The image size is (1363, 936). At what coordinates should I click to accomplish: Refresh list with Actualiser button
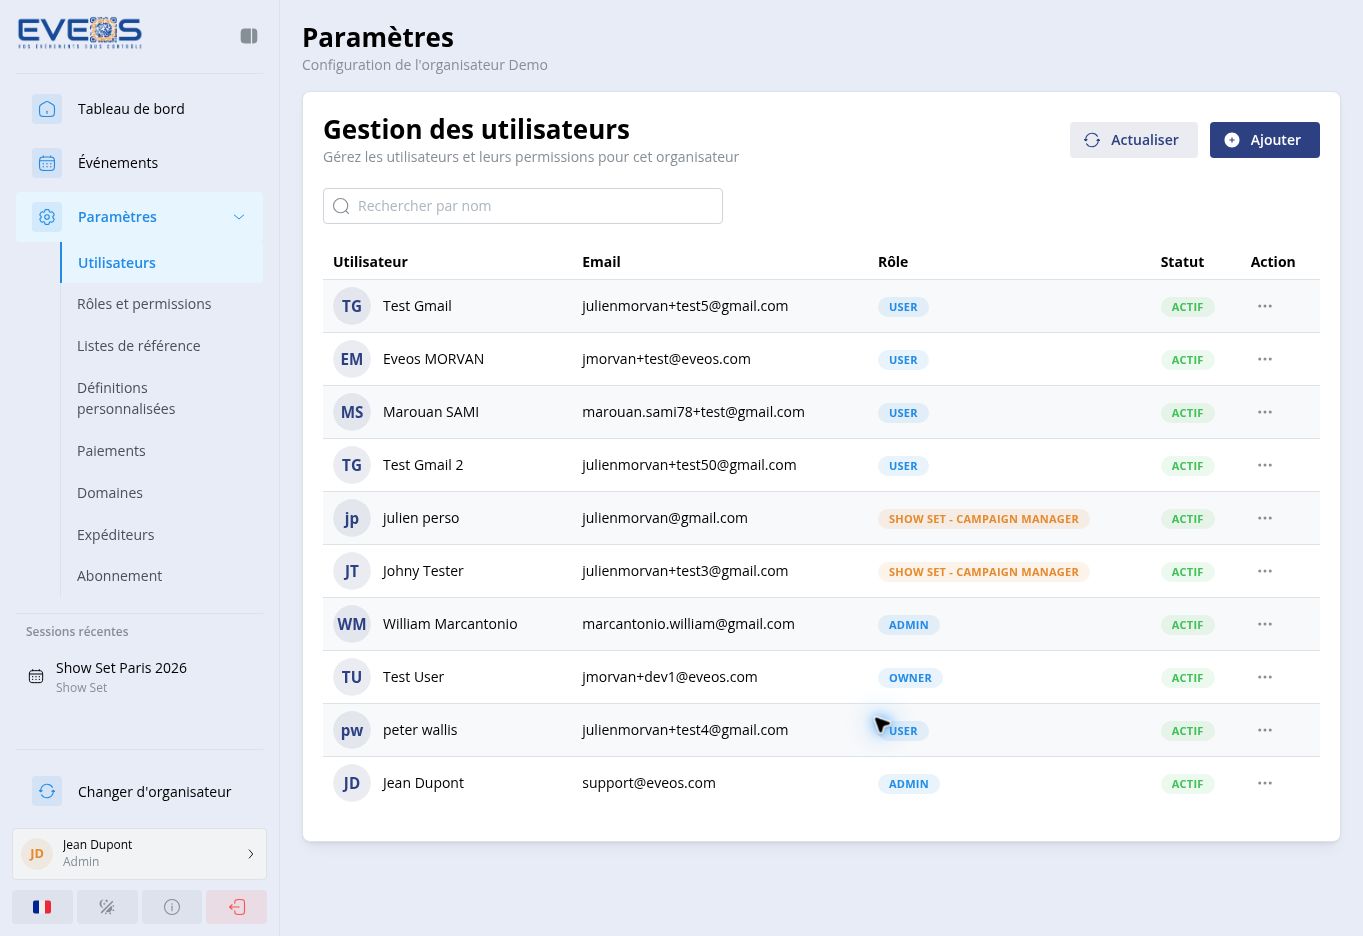(1134, 140)
